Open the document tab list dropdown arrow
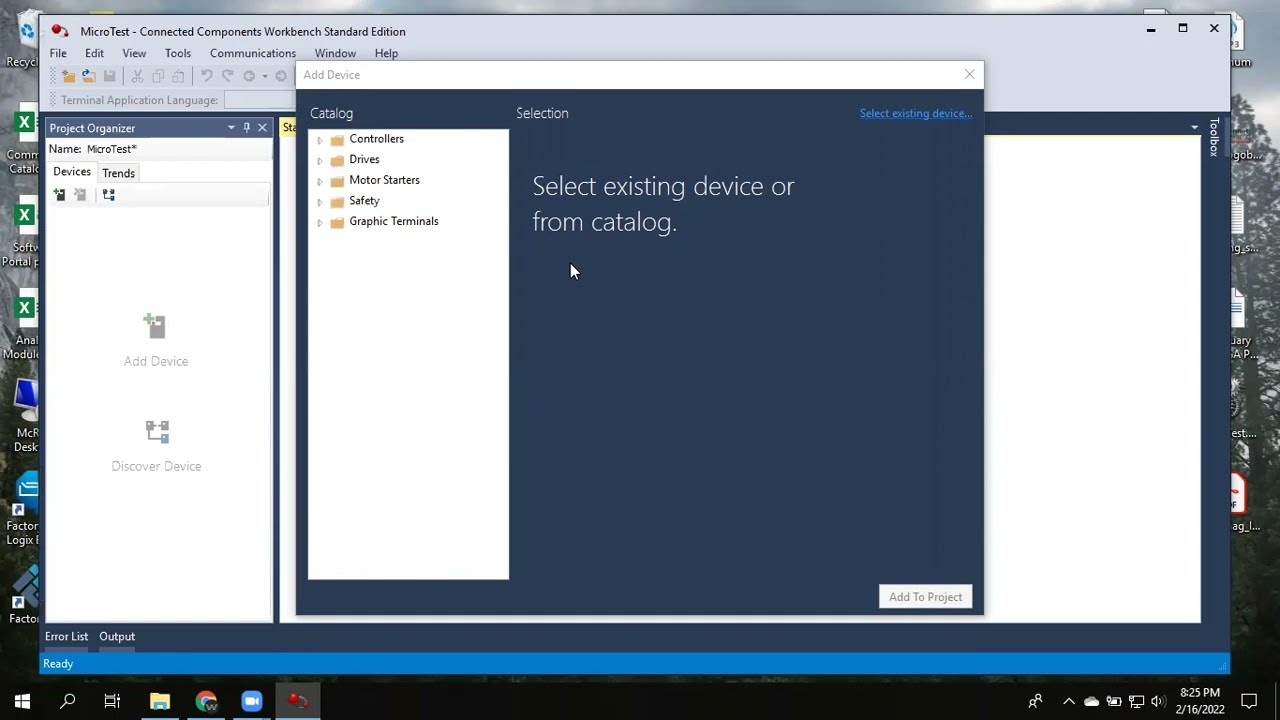The image size is (1280, 720). [1194, 128]
